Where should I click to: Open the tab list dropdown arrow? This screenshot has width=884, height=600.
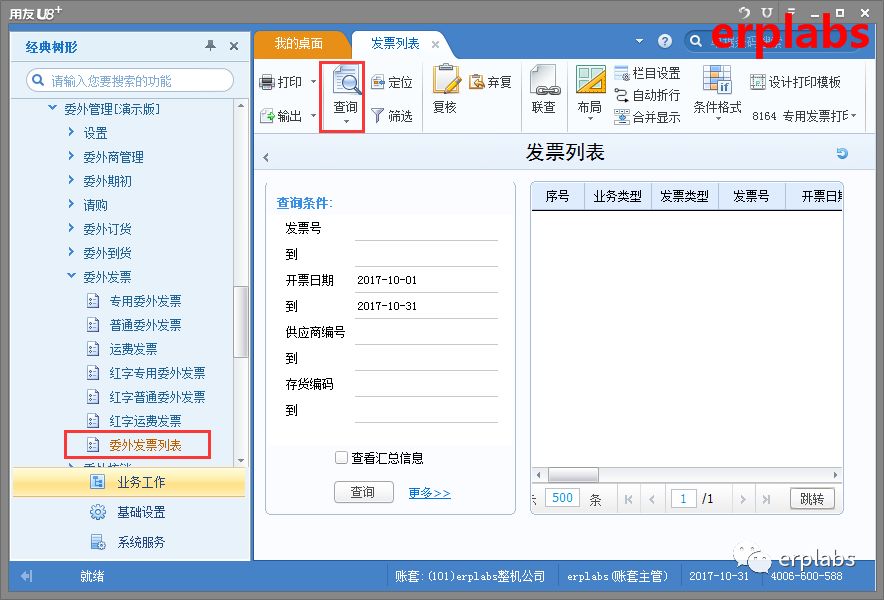(639, 41)
